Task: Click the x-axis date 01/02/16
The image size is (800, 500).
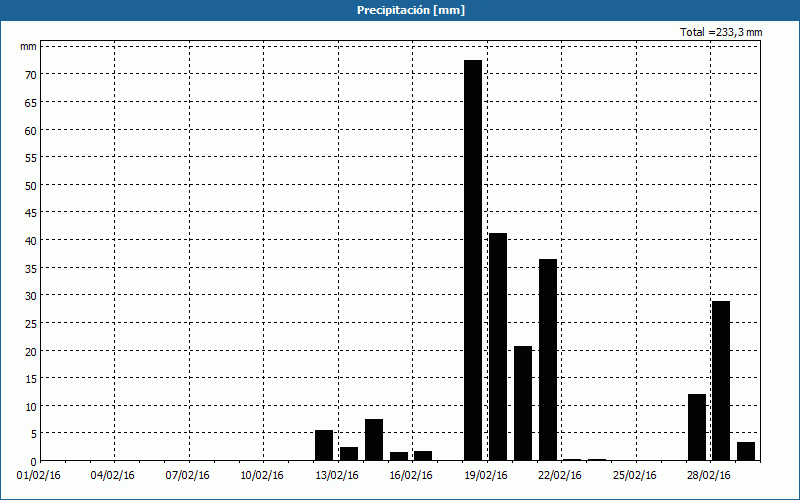Action: point(38,476)
